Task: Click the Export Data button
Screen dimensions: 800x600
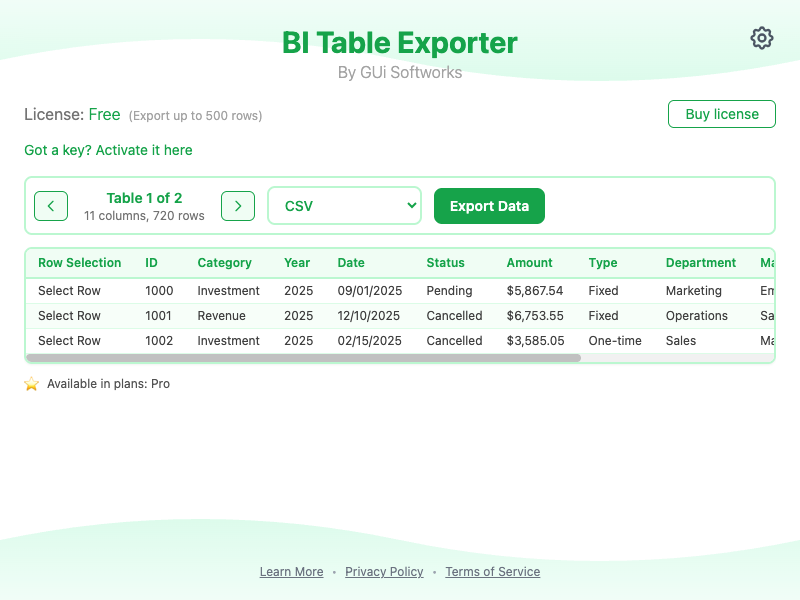Action: pyautogui.click(x=489, y=206)
